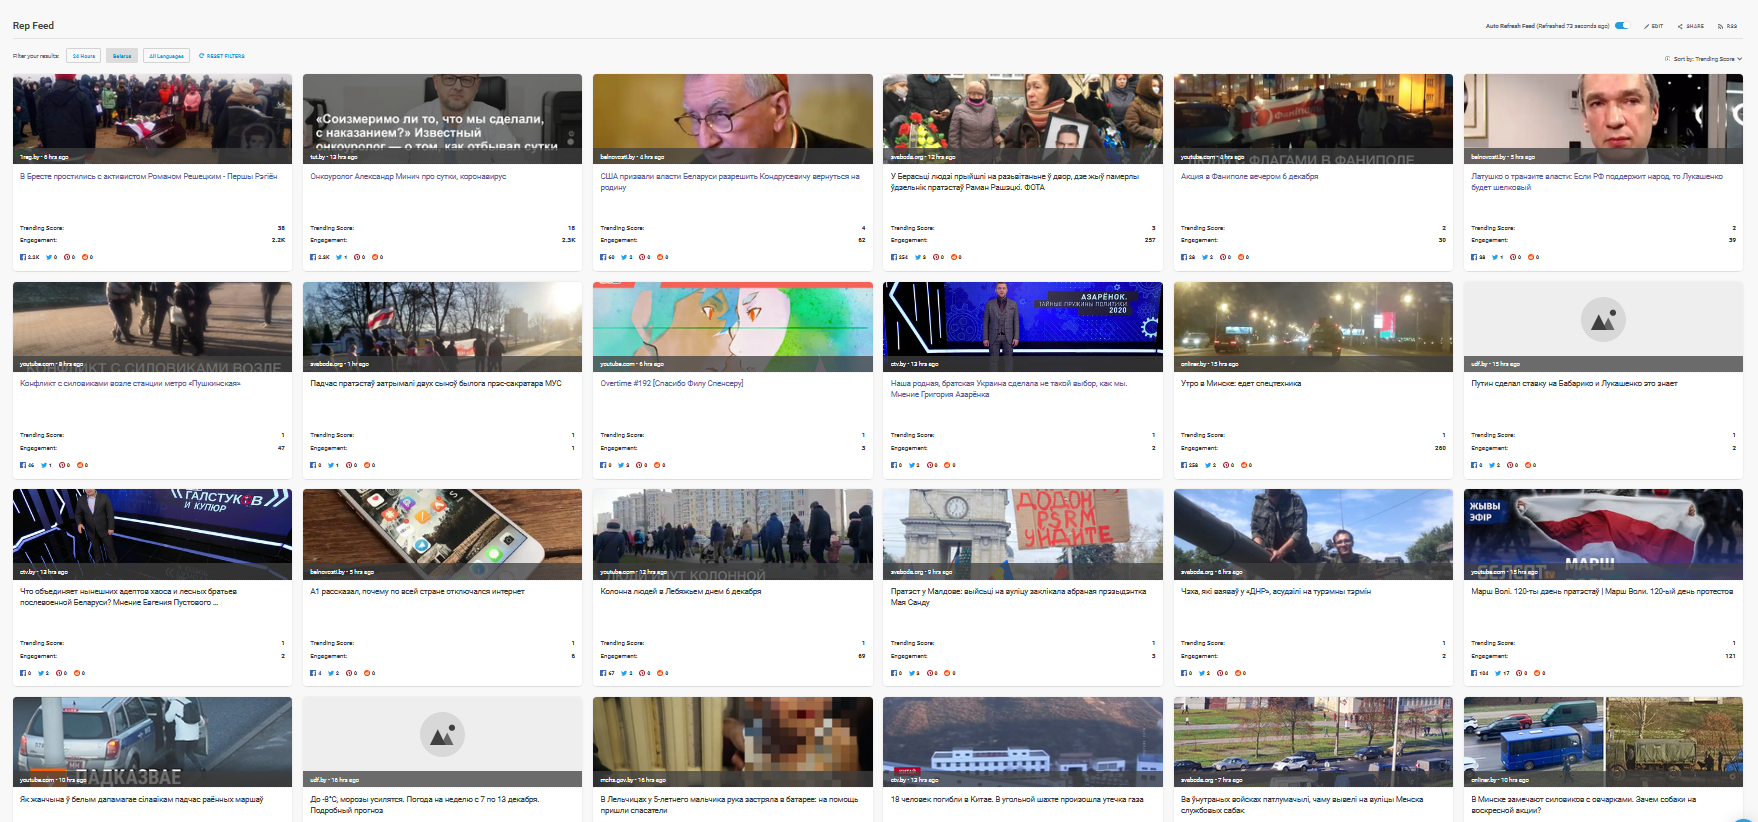Expand the Sort by Trending Score dropdown

coord(1706,59)
